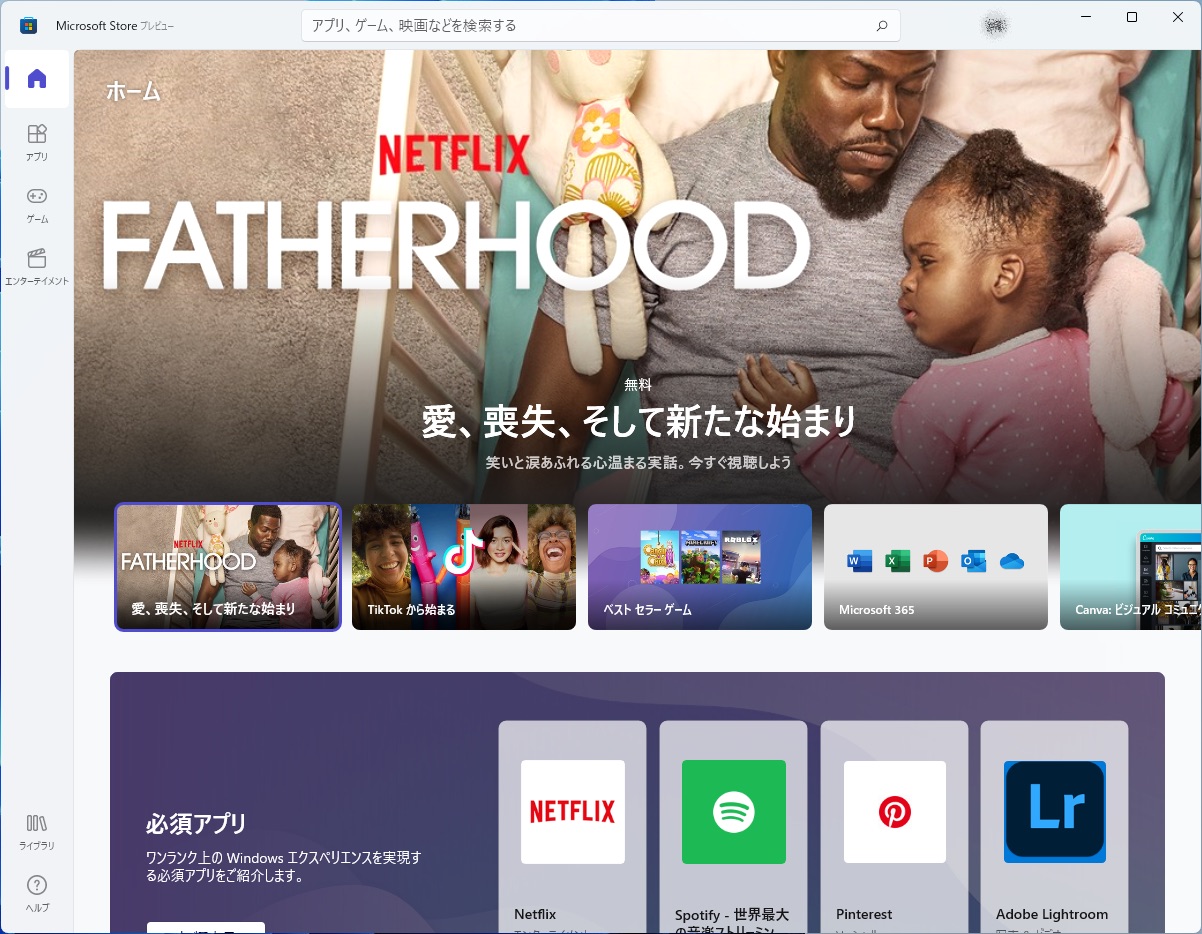Select the Microsoft 365 carousel card
This screenshot has width=1202, height=934.
936,567
